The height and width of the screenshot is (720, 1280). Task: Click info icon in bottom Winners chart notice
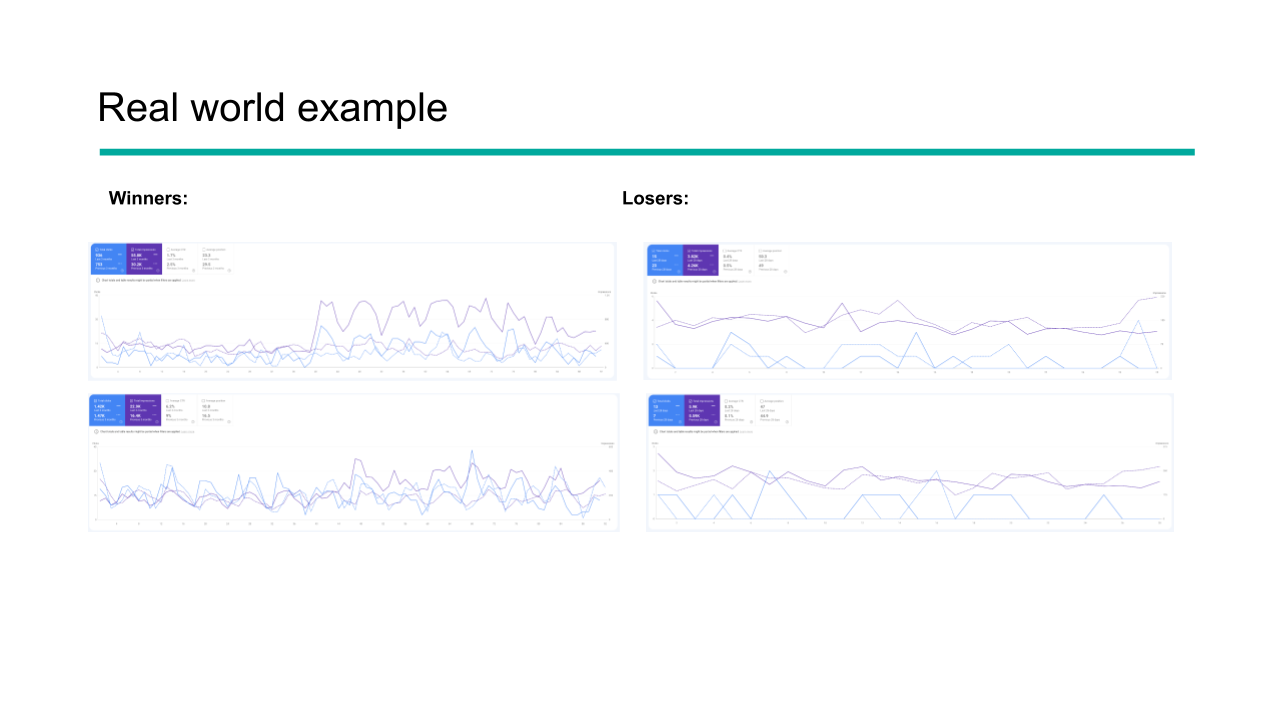pyautogui.click(x=98, y=432)
